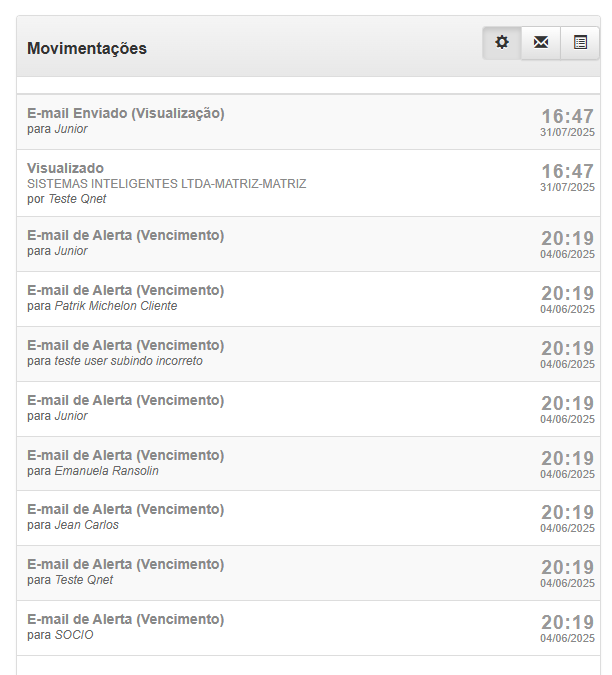The height and width of the screenshot is (675, 612).
Task: Click the Teste Qnet name under Visualizado
Action: tap(77, 199)
